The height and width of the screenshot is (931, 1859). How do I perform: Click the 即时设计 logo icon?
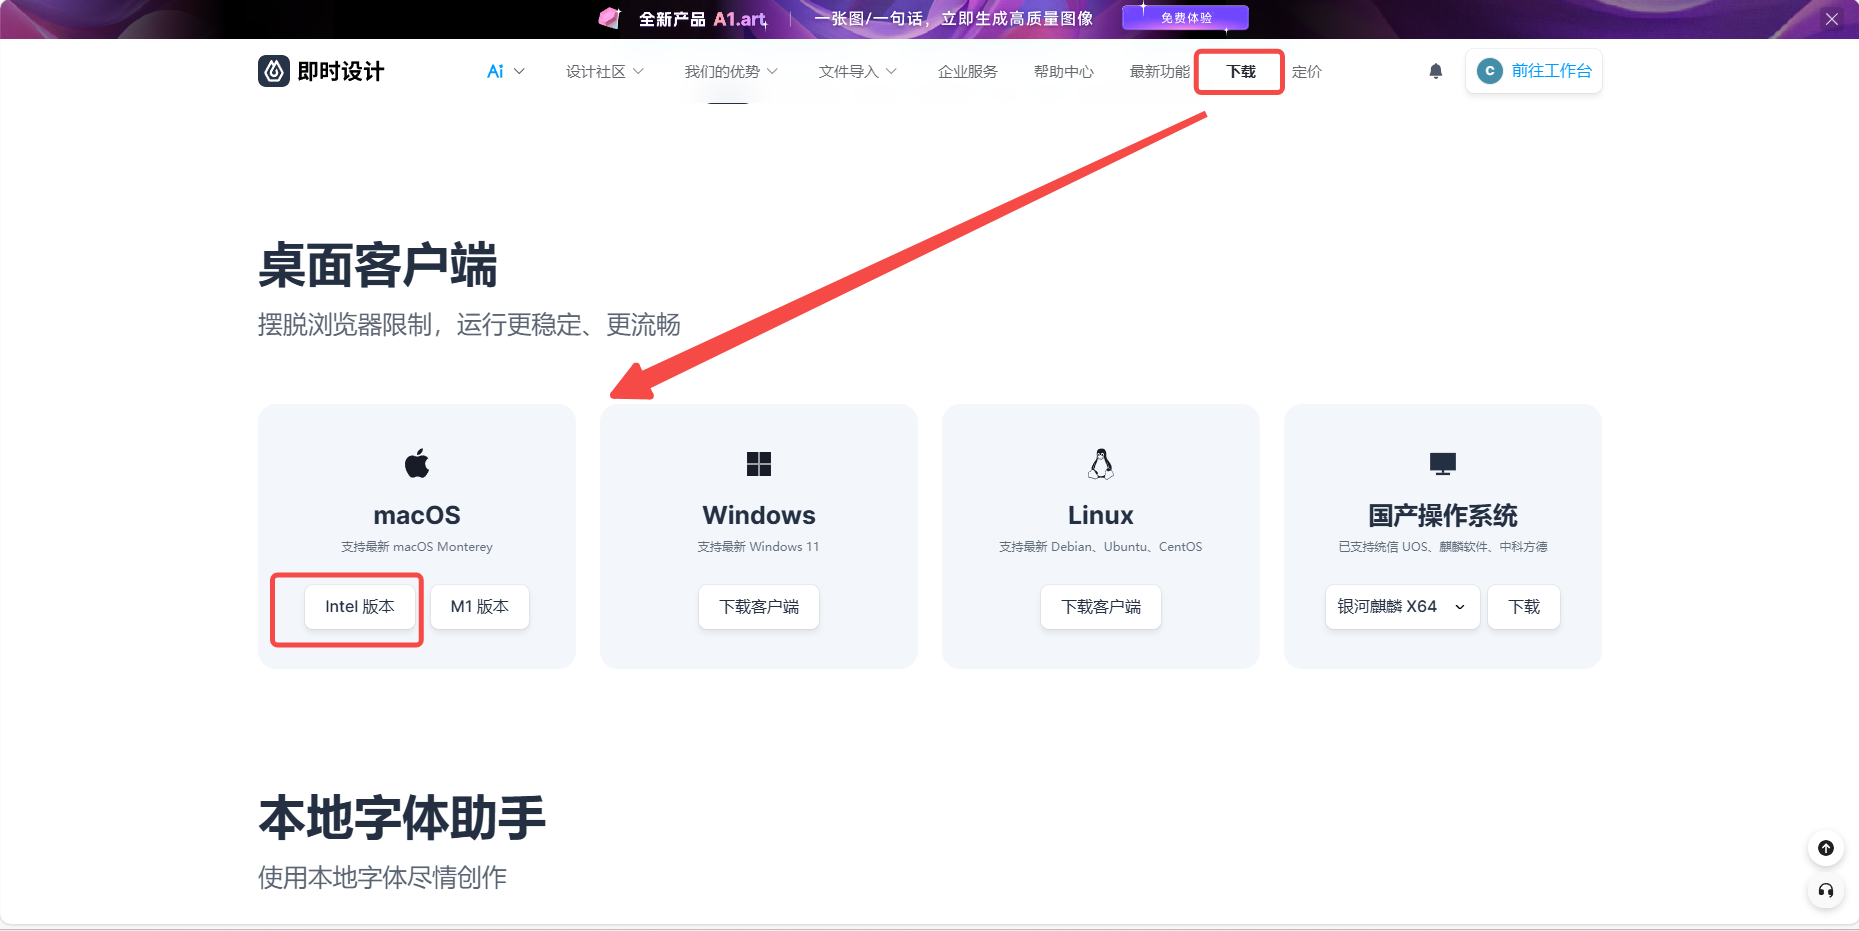coord(274,71)
